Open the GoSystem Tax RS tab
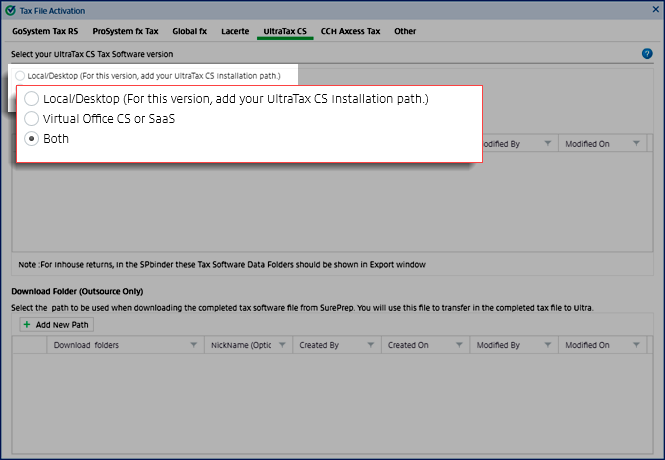 pyautogui.click(x=45, y=31)
